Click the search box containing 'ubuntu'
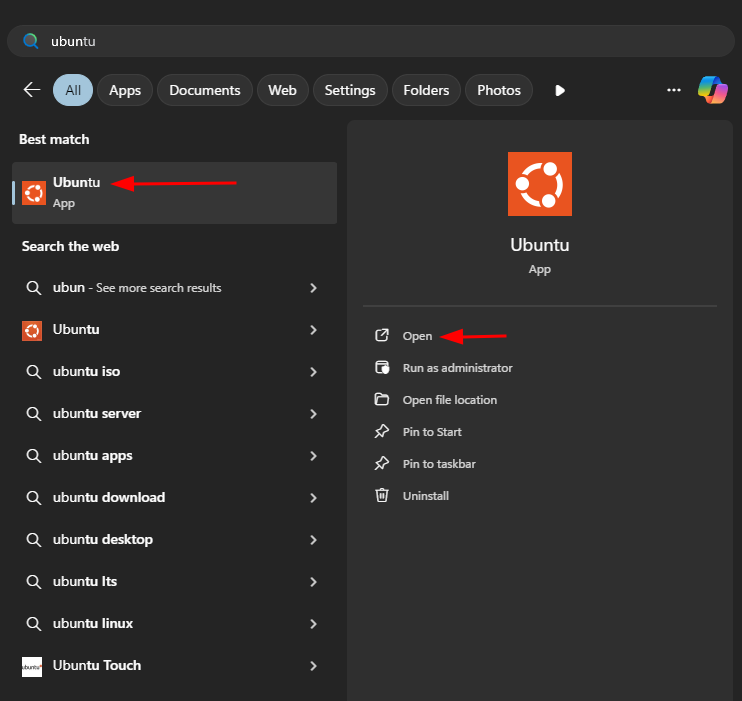The image size is (742, 701). coord(370,41)
